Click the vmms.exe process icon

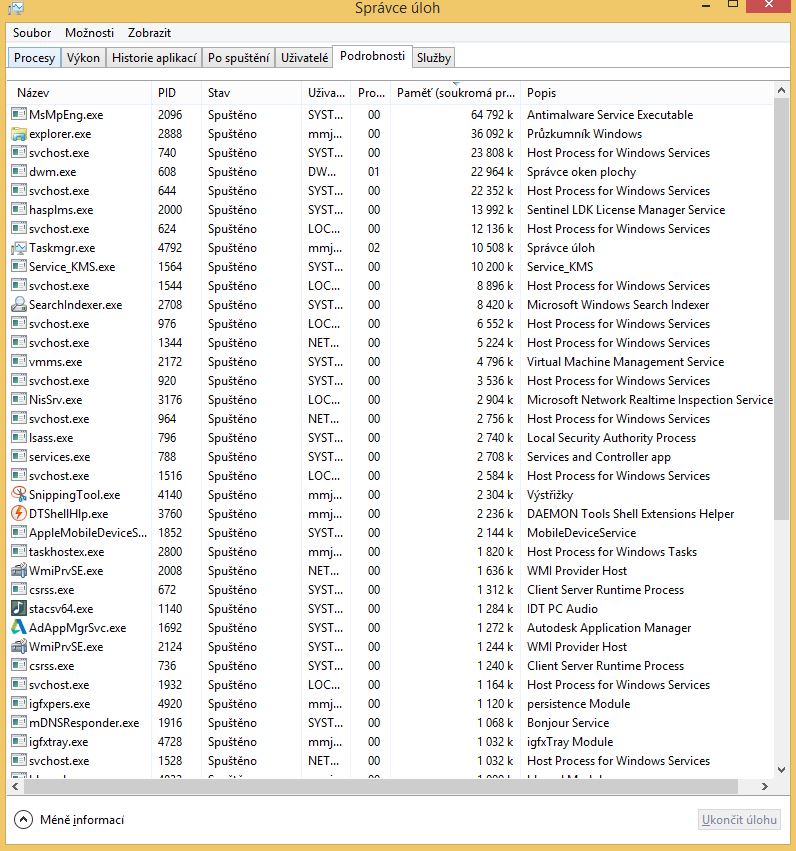pyautogui.click(x=19, y=361)
